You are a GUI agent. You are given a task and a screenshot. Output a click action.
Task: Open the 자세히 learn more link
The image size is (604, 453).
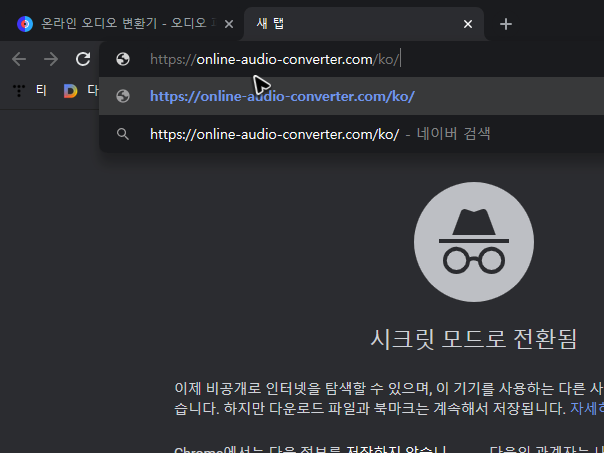(x=587, y=408)
